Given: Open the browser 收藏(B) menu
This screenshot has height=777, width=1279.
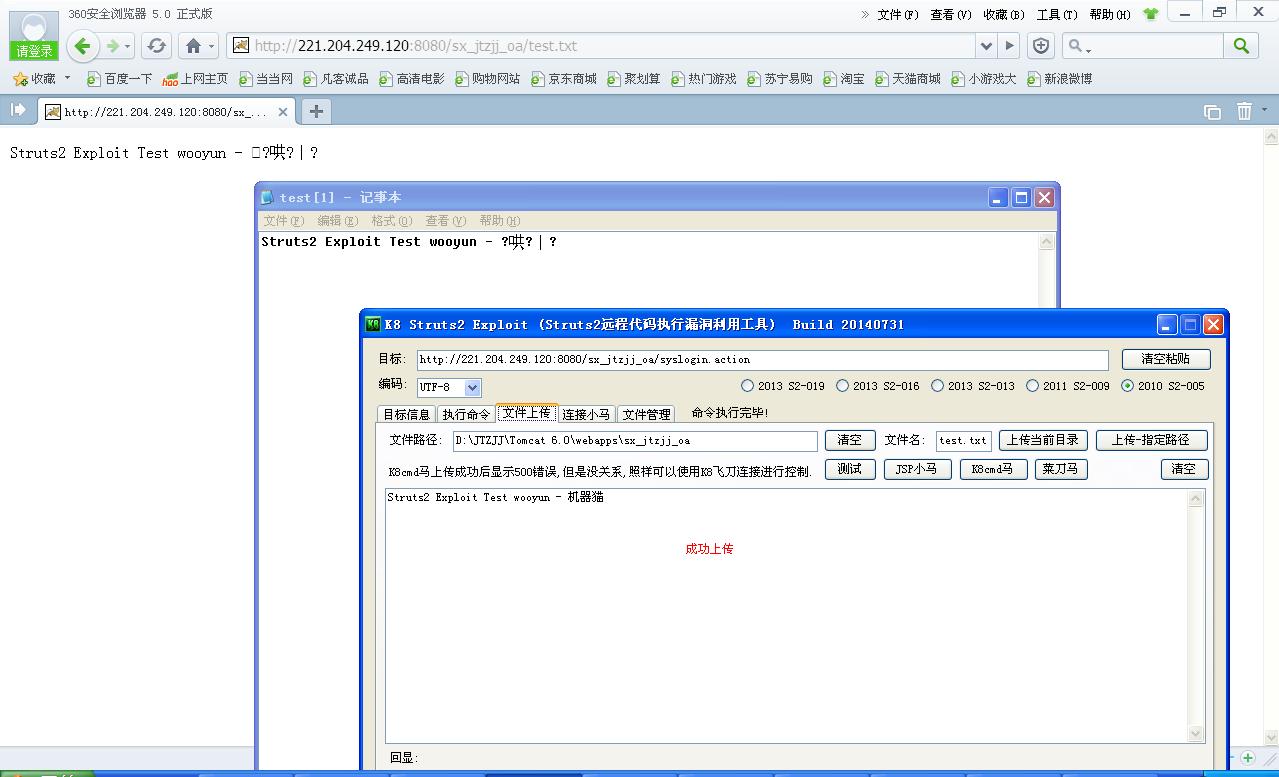Looking at the screenshot, I should (1003, 14).
